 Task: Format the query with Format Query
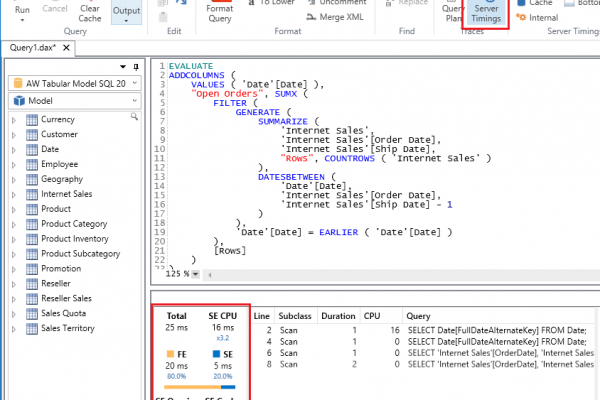220,13
